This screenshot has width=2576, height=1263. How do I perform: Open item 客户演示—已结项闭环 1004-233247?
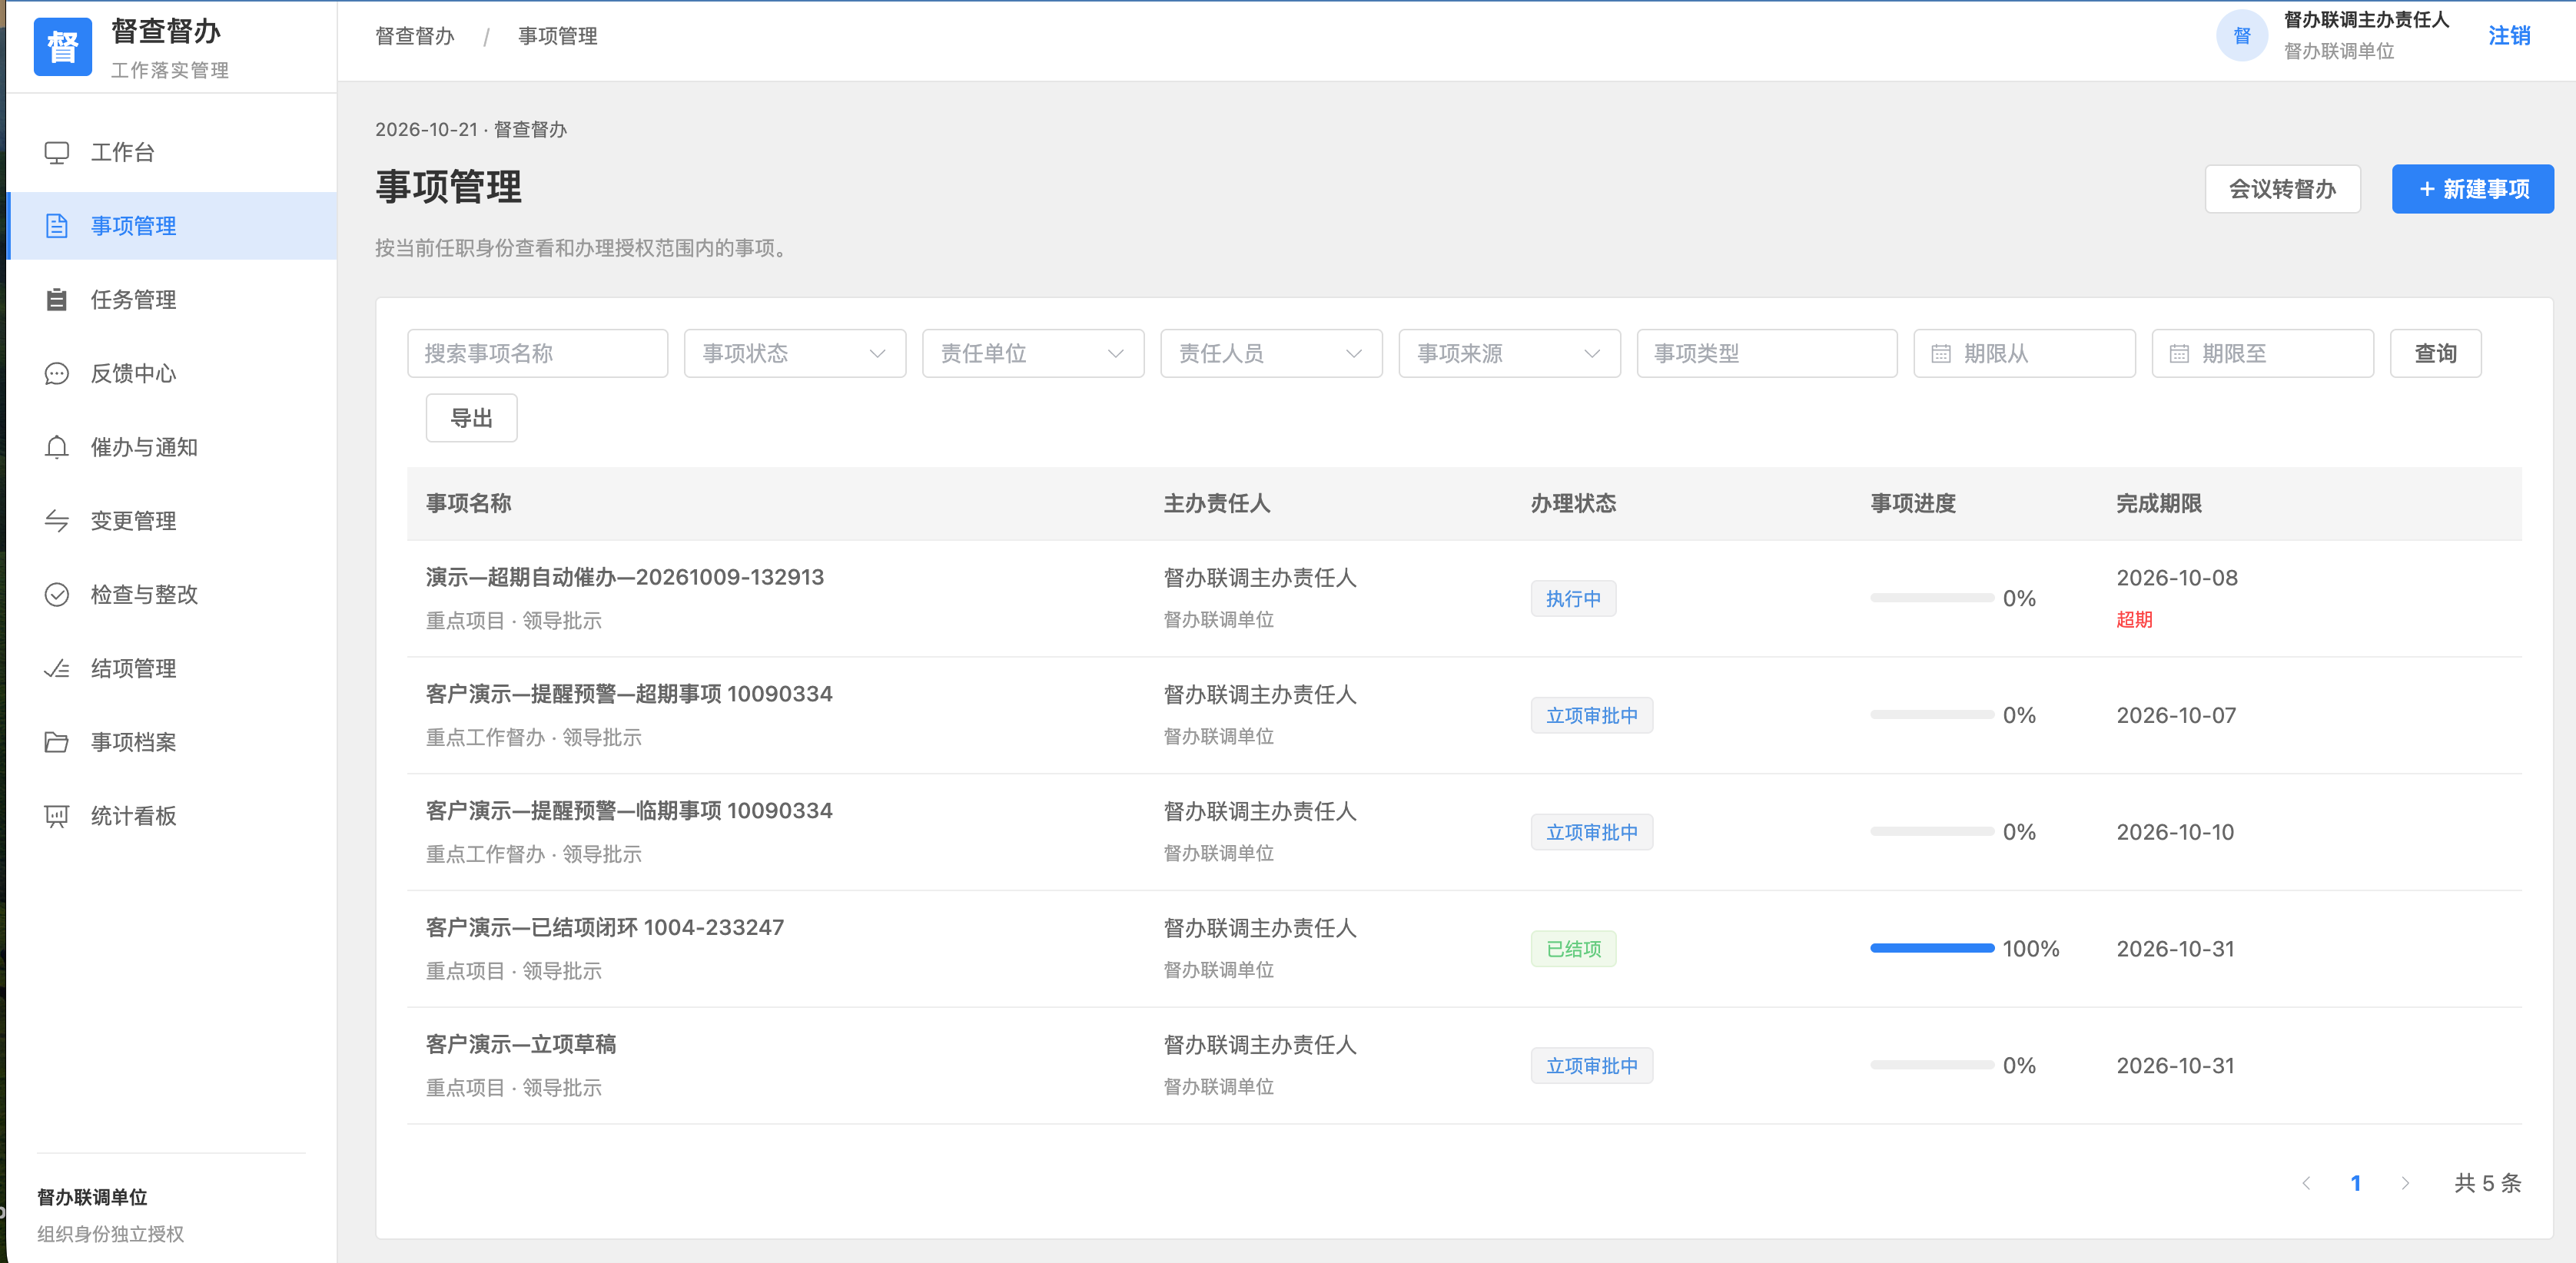[604, 927]
